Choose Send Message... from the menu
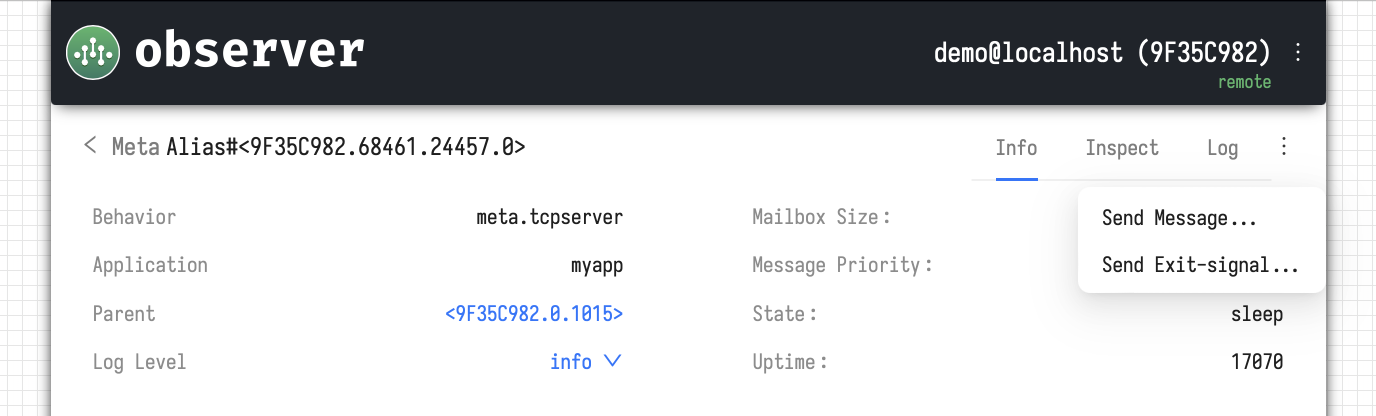This screenshot has width=1376, height=416. pos(1179,218)
